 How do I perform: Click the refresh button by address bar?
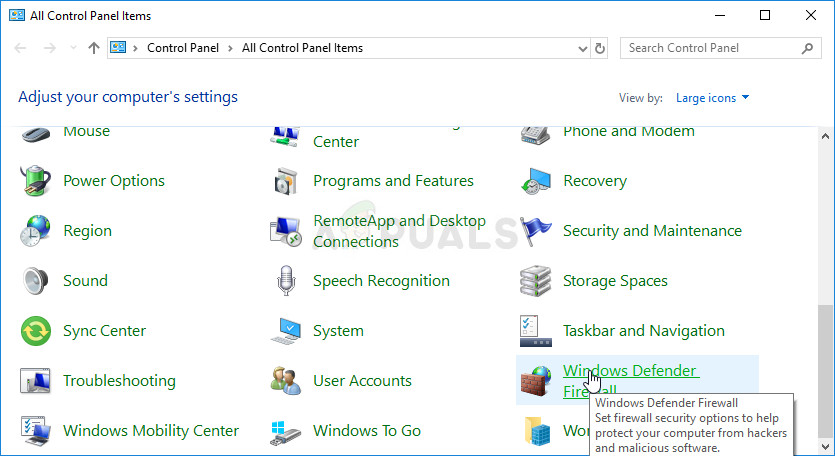600,48
